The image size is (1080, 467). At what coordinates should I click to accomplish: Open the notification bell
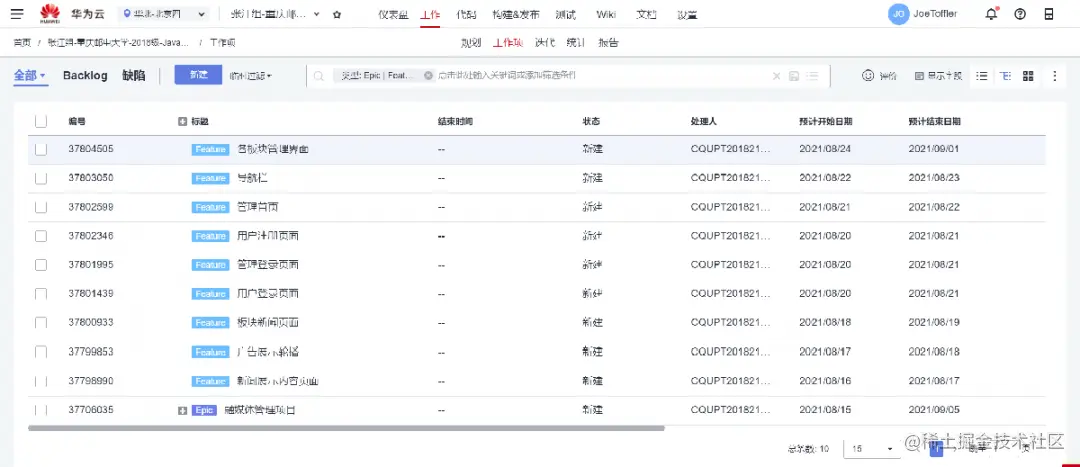tap(991, 14)
